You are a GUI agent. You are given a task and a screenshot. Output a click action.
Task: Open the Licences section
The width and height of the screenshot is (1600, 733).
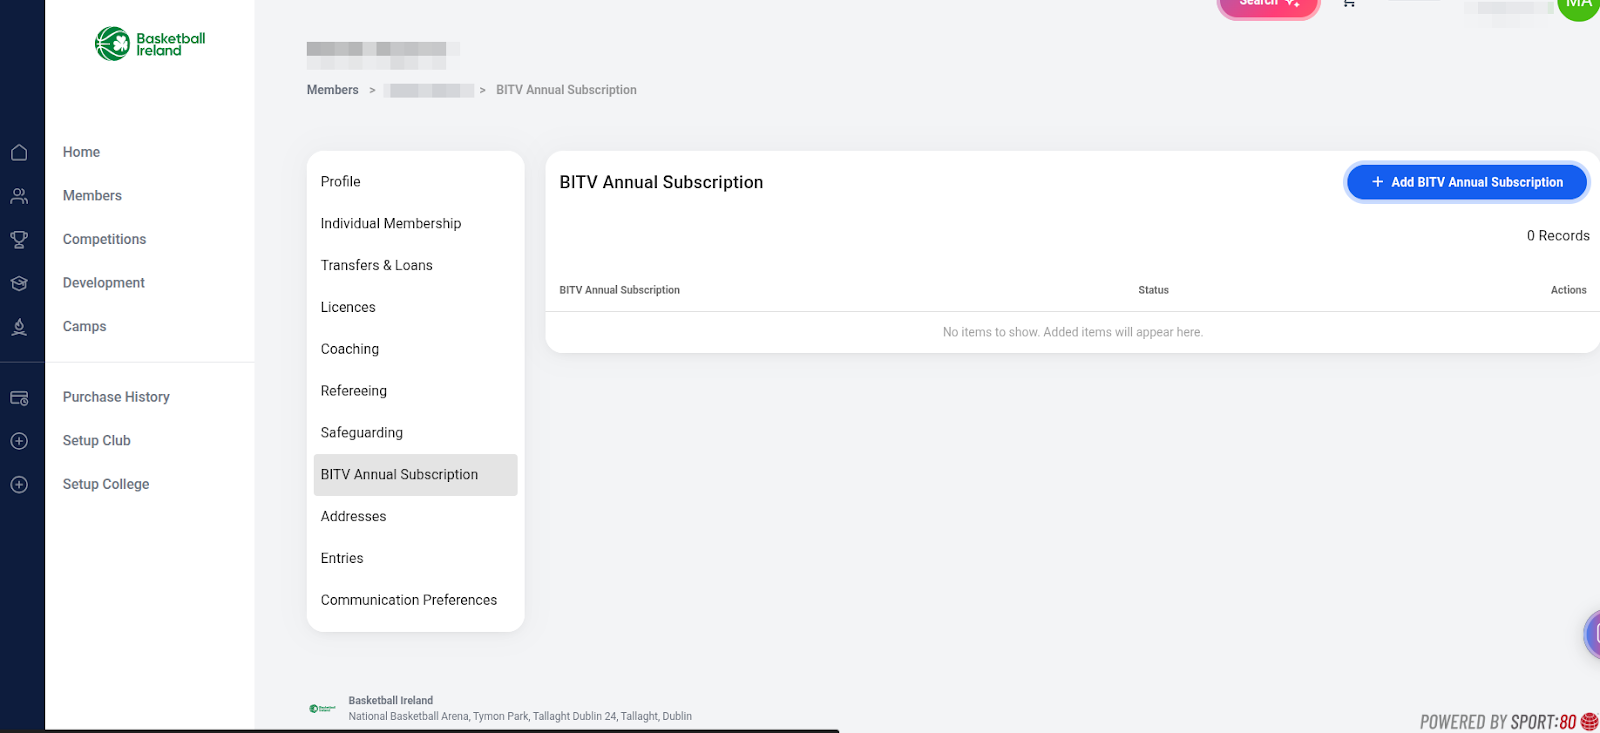pyautogui.click(x=348, y=308)
